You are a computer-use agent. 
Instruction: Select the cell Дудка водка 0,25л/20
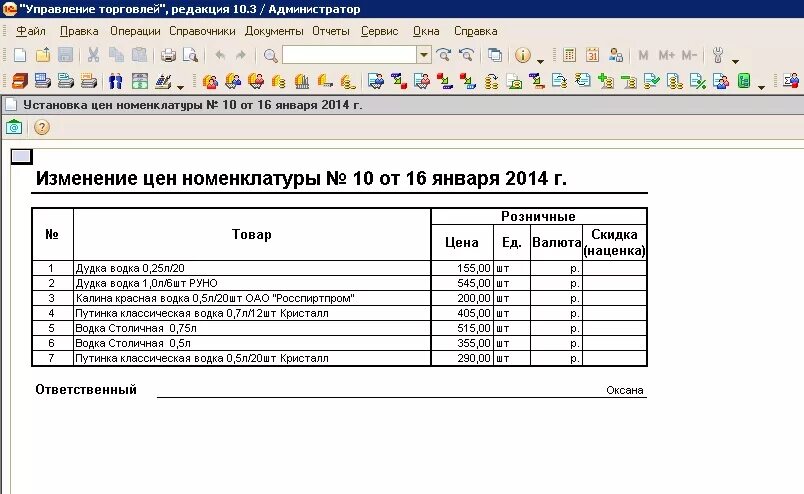pyautogui.click(x=252, y=268)
